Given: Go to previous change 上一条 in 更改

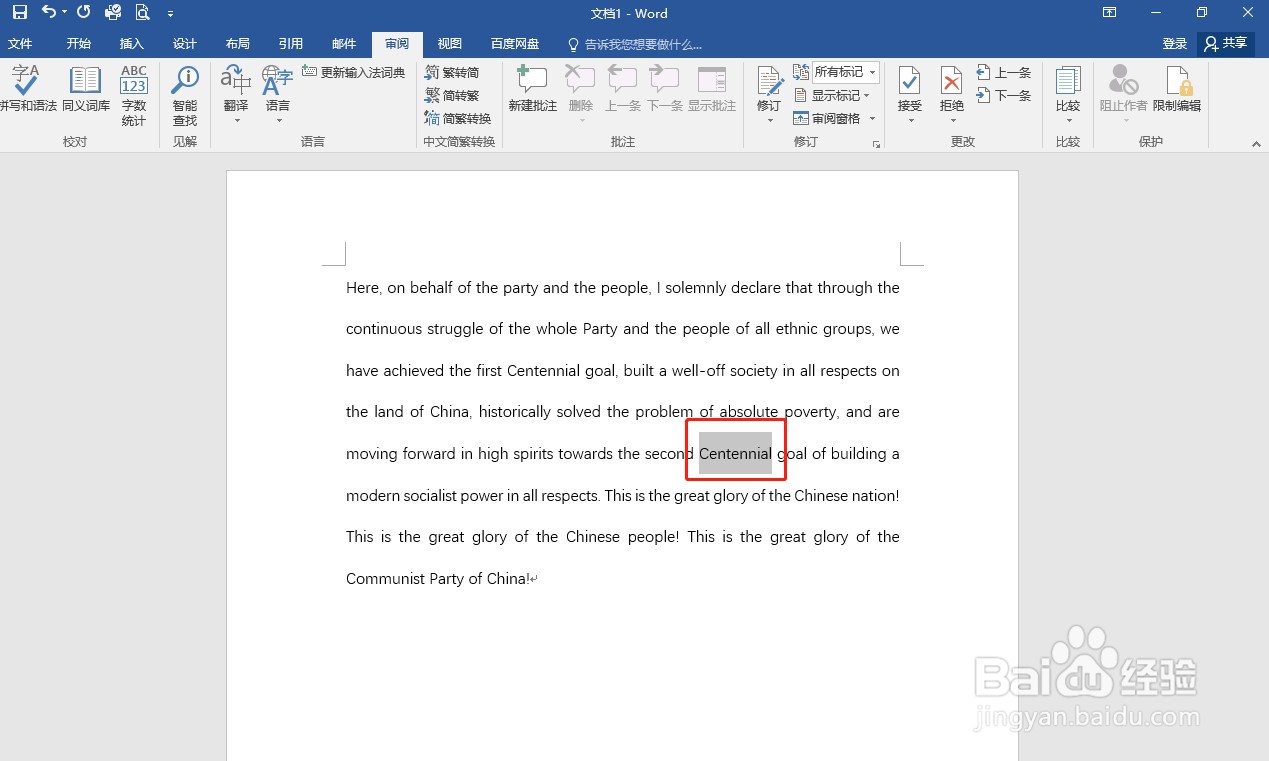Looking at the screenshot, I should coord(1003,72).
